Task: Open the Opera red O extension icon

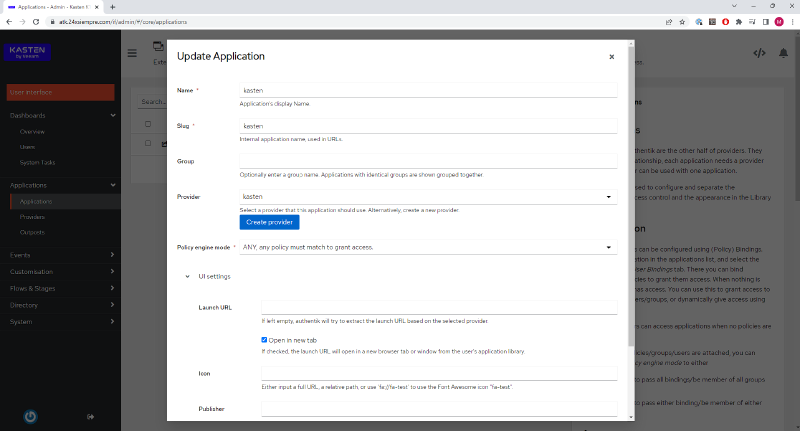Action: (726, 22)
